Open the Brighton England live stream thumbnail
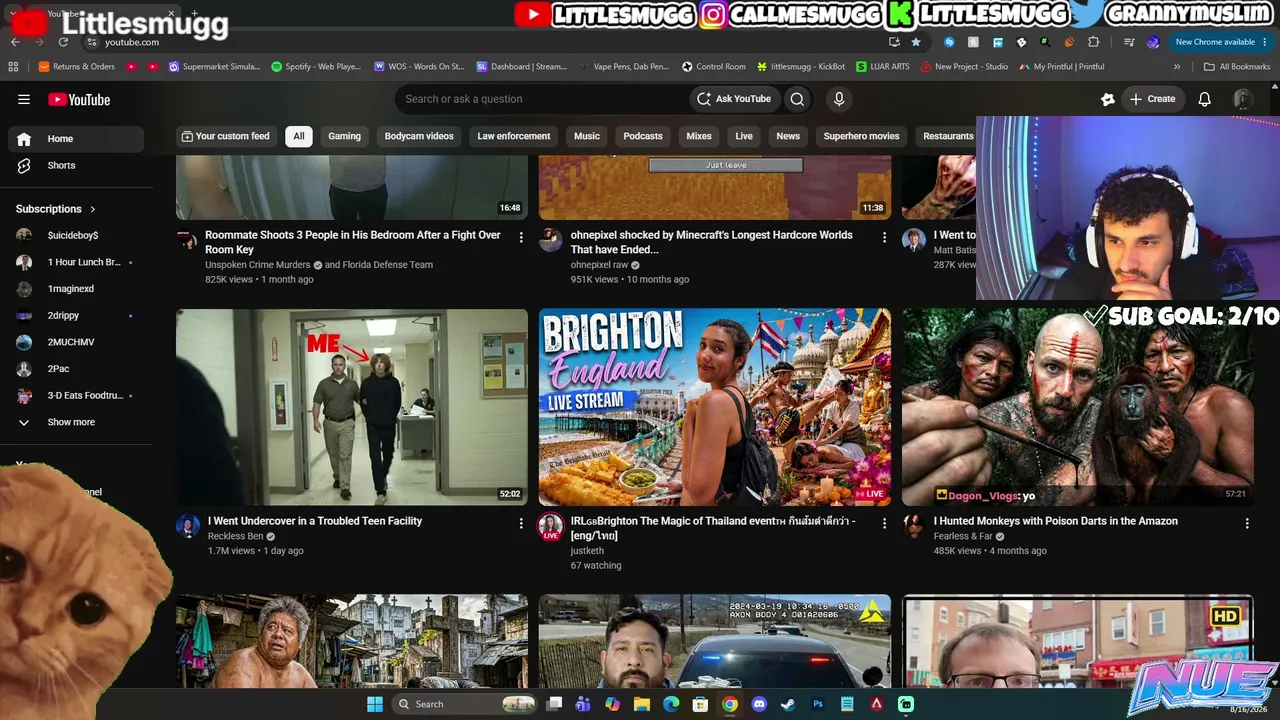The image size is (1280, 720). coord(715,407)
